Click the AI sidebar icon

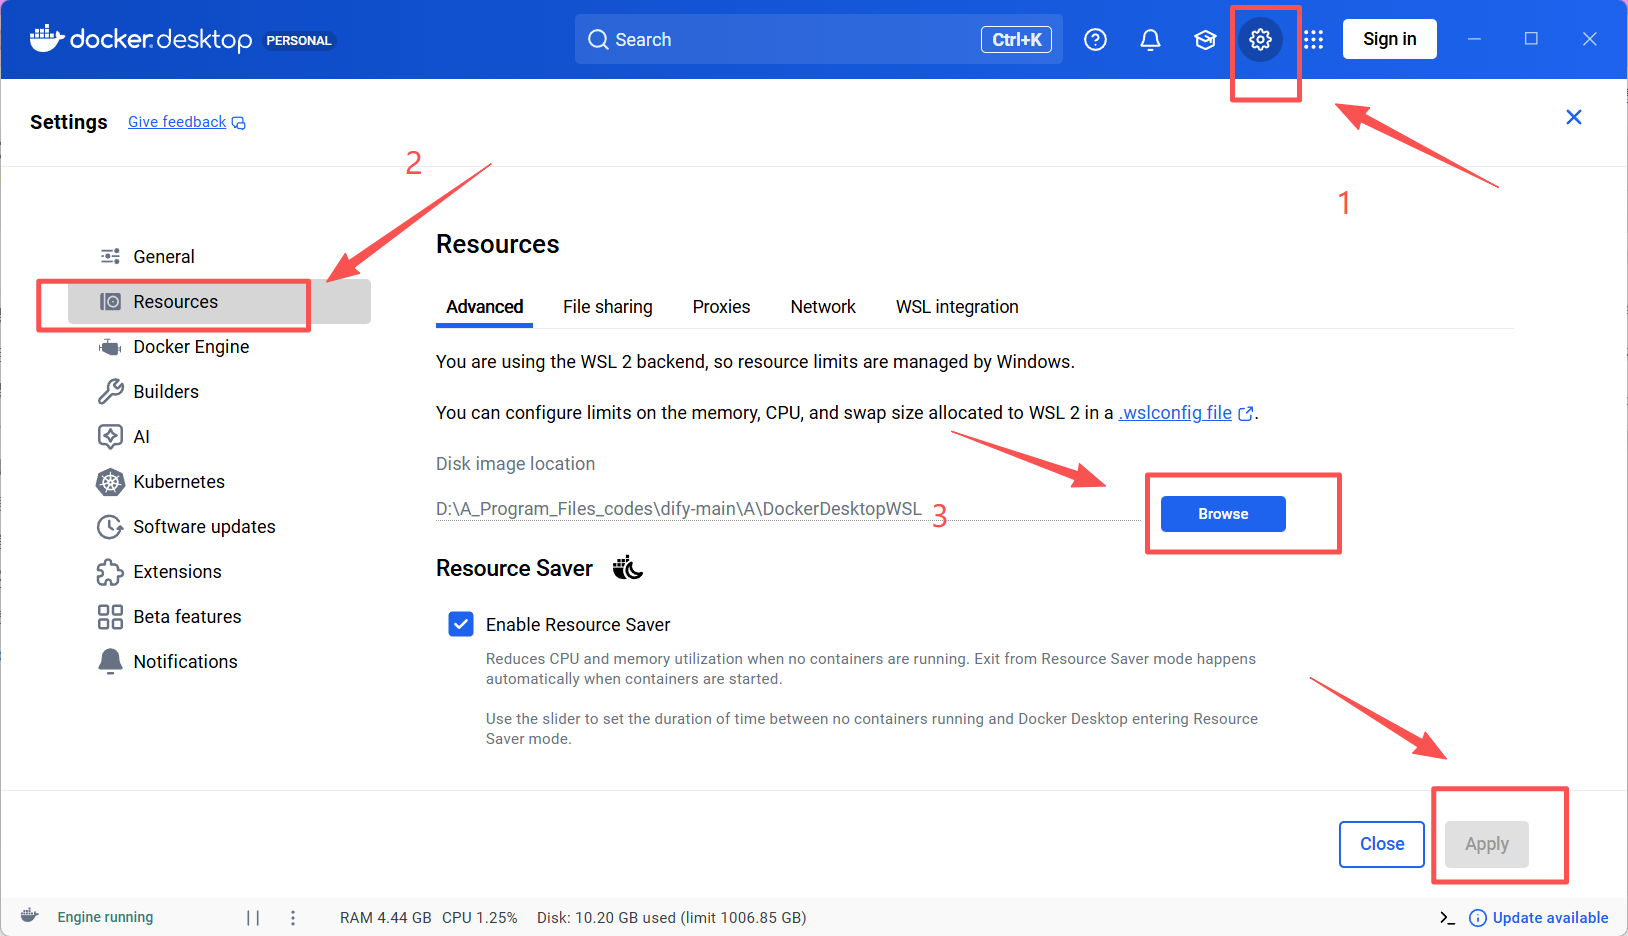tap(110, 436)
